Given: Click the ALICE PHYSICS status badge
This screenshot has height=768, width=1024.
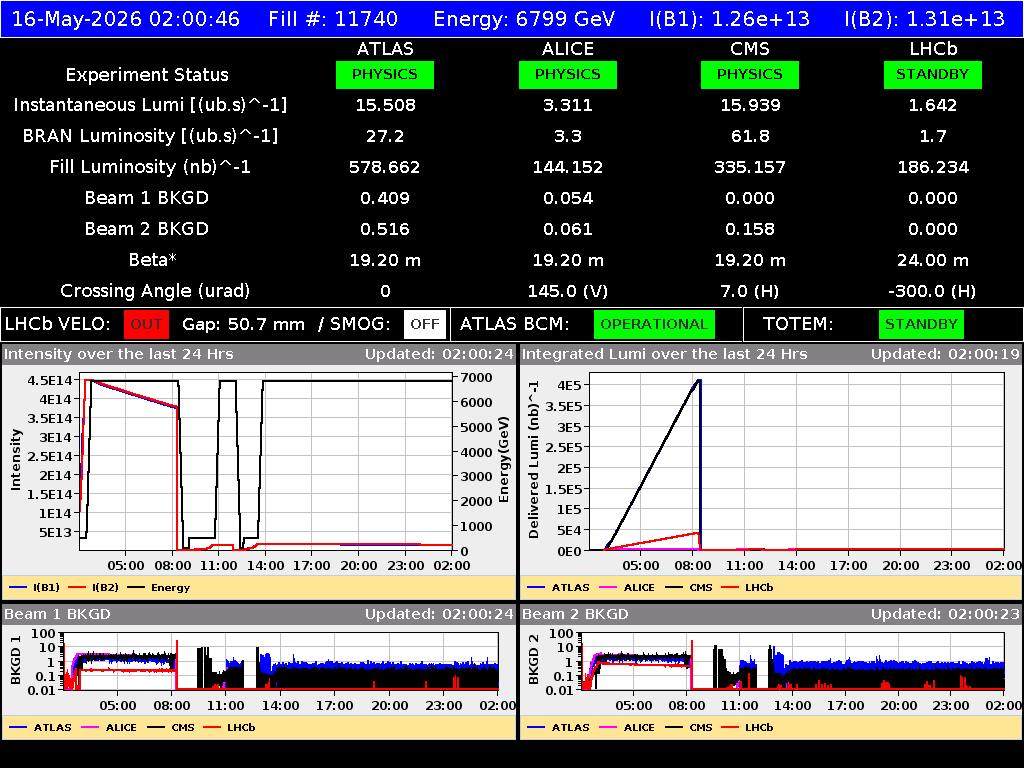Looking at the screenshot, I should pyautogui.click(x=568, y=74).
